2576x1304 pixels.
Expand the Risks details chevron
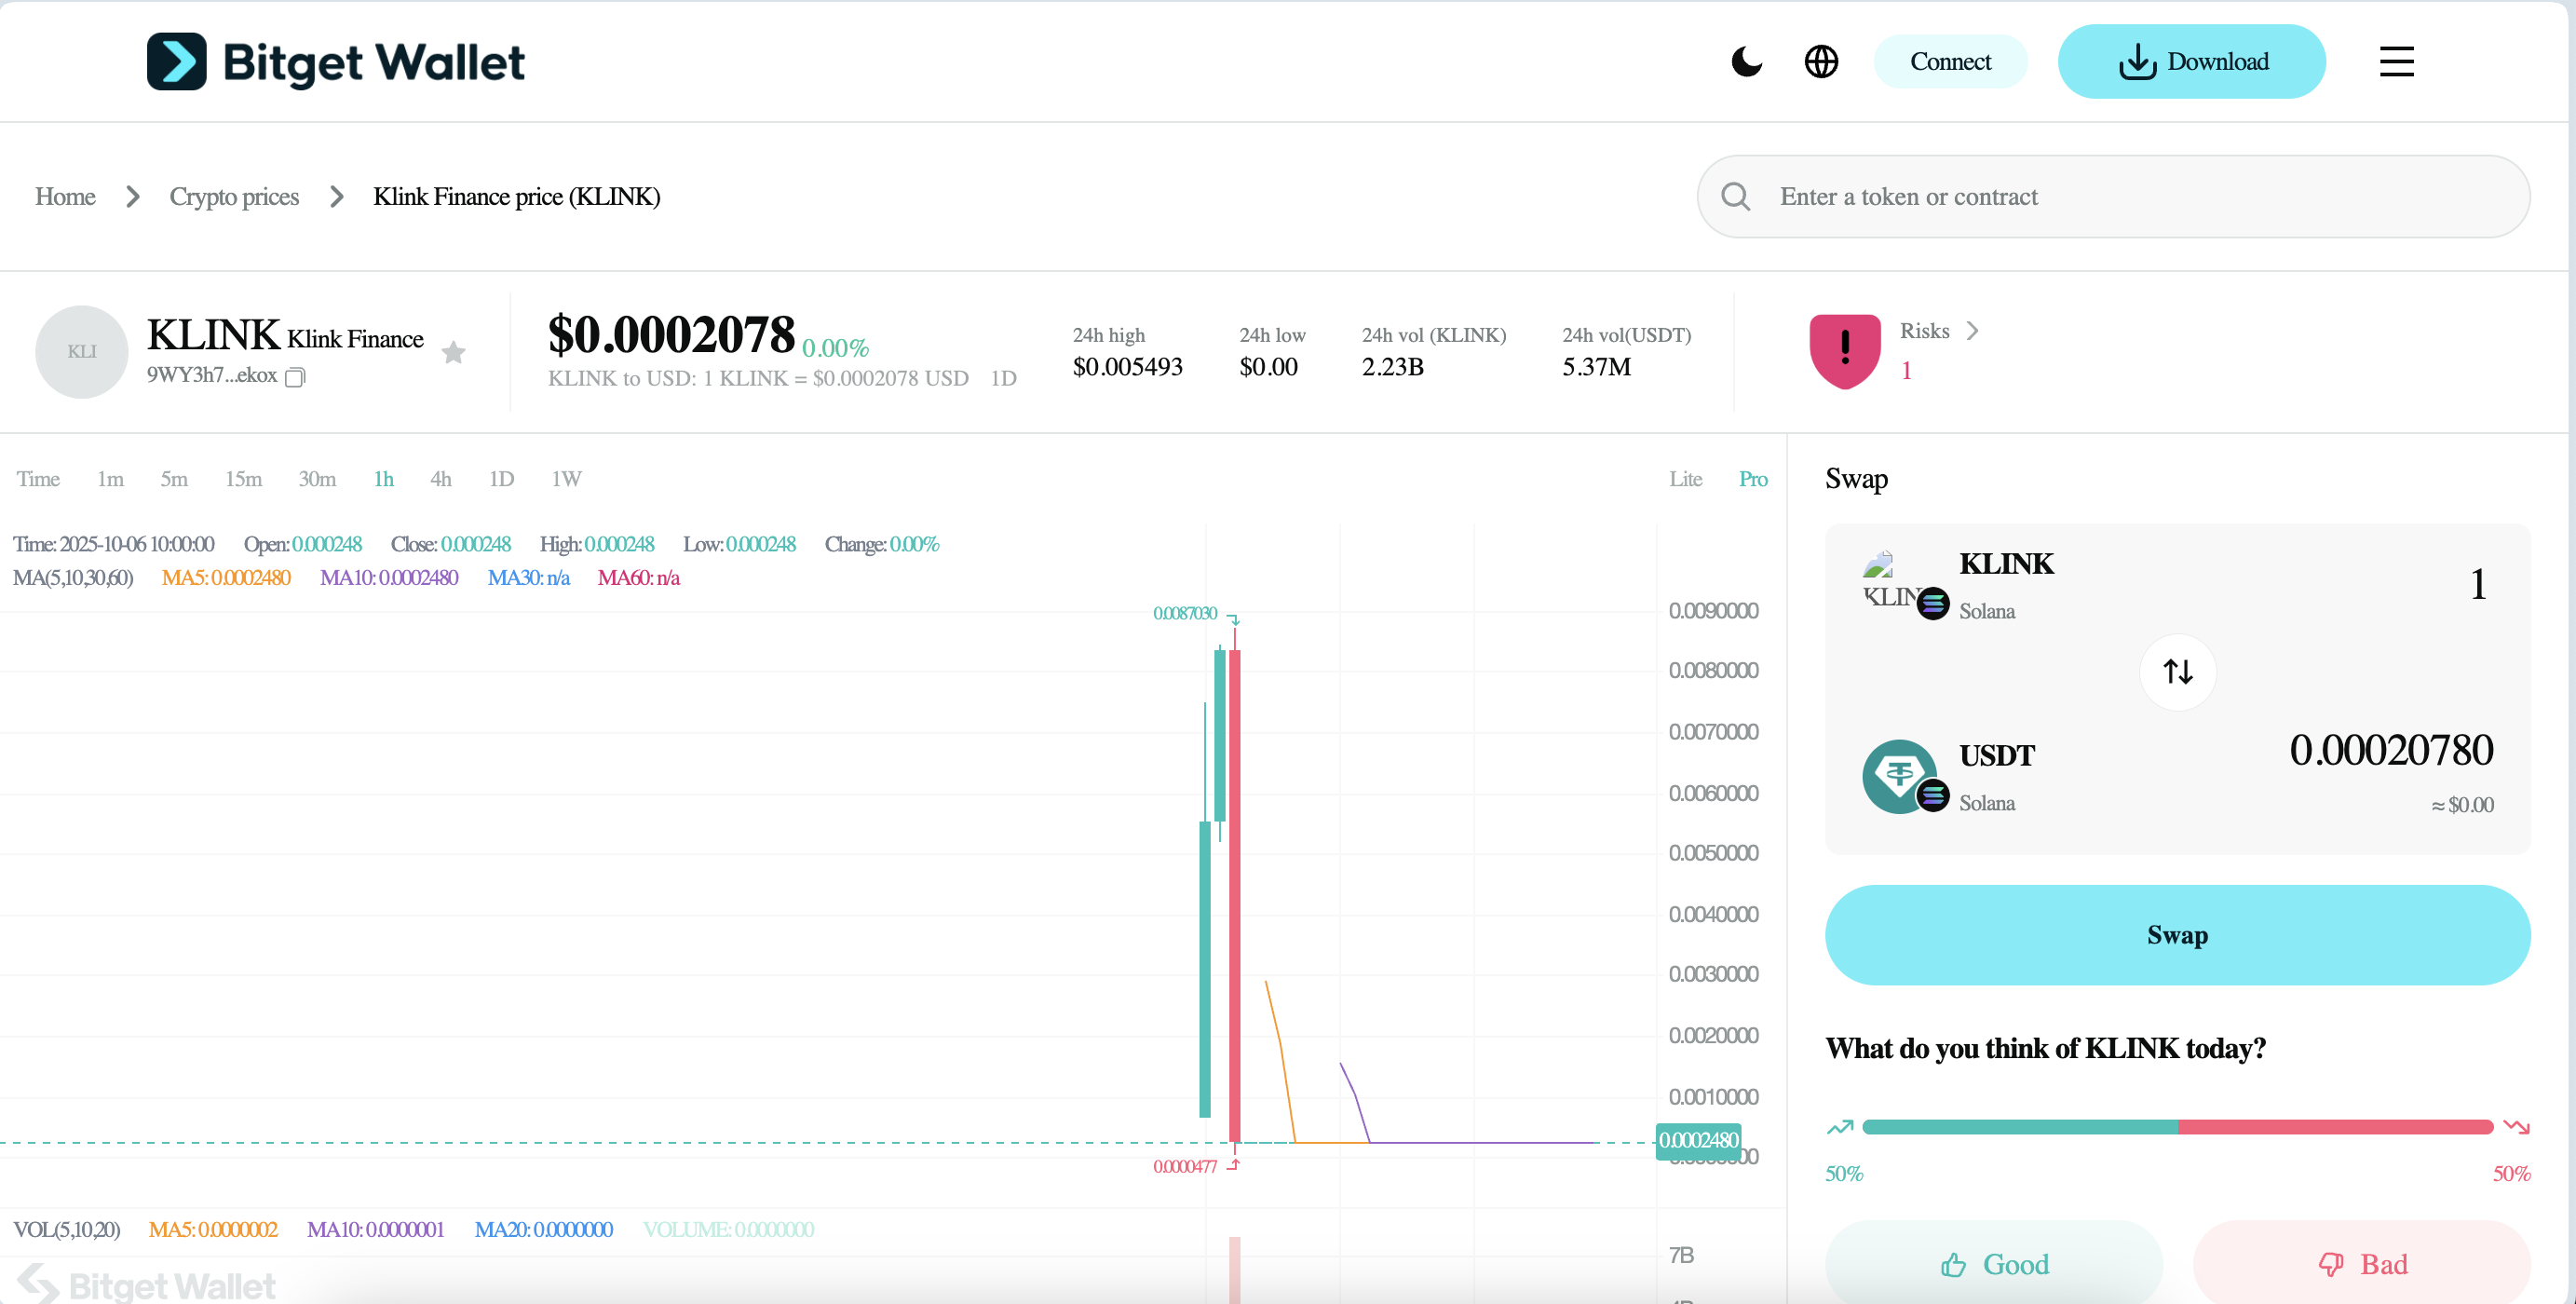(x=1972, y=331)
